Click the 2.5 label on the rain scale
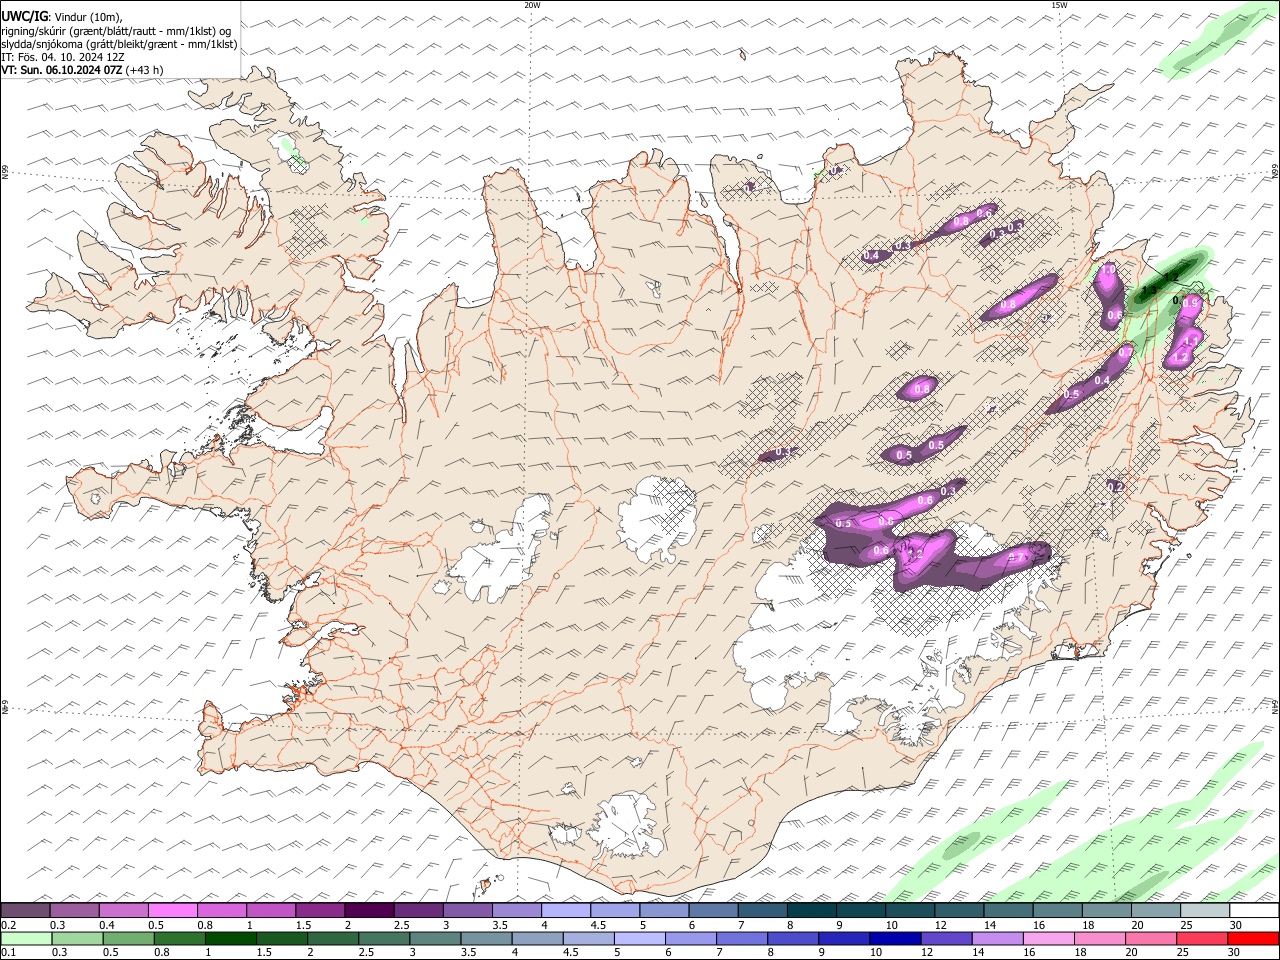The height and width of the screenshot is (960, 1280). (366, 952)
